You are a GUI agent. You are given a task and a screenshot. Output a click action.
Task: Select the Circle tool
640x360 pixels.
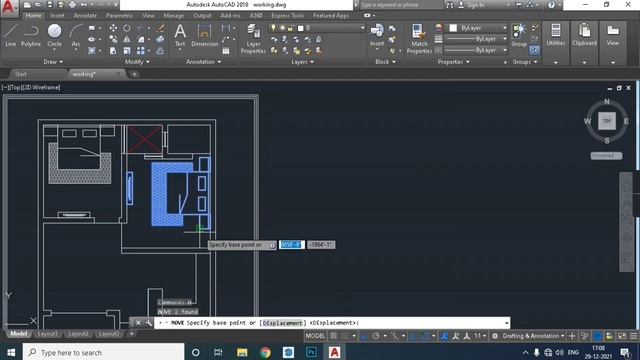click(x=54, y=35)
